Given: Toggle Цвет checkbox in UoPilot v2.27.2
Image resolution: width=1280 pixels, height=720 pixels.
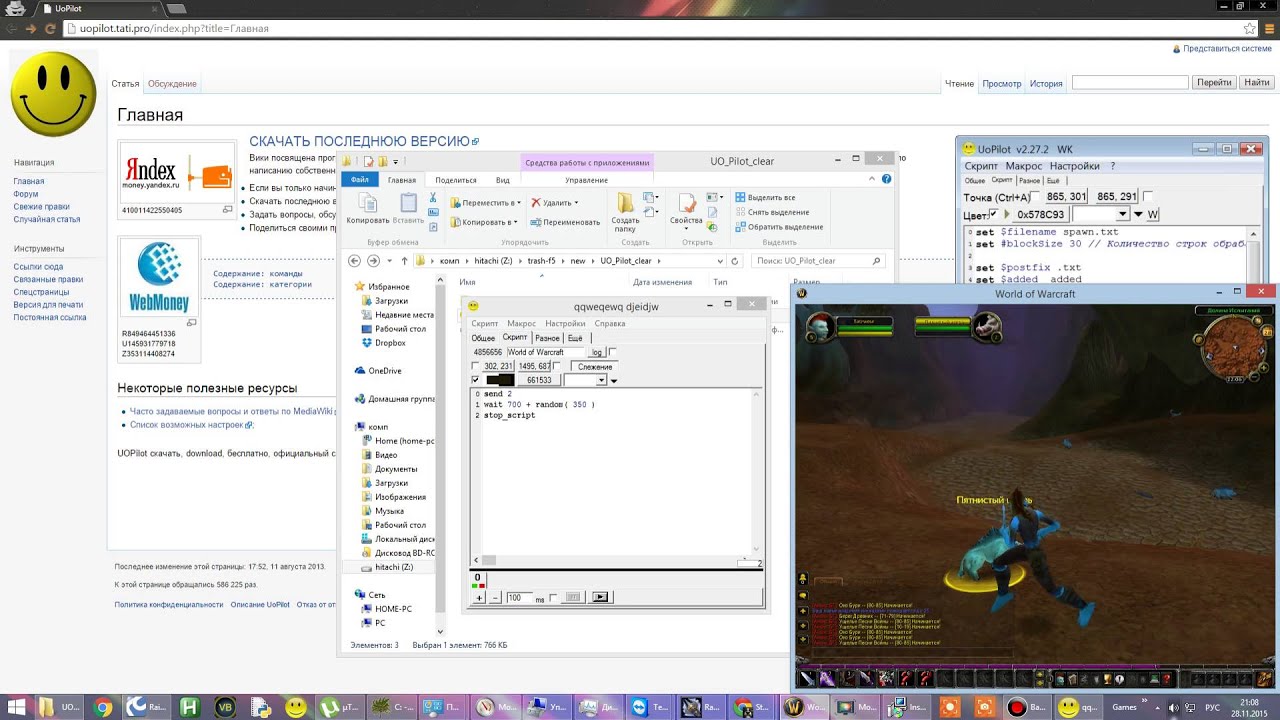Looking at the screenshot, I should coord(993,214).
